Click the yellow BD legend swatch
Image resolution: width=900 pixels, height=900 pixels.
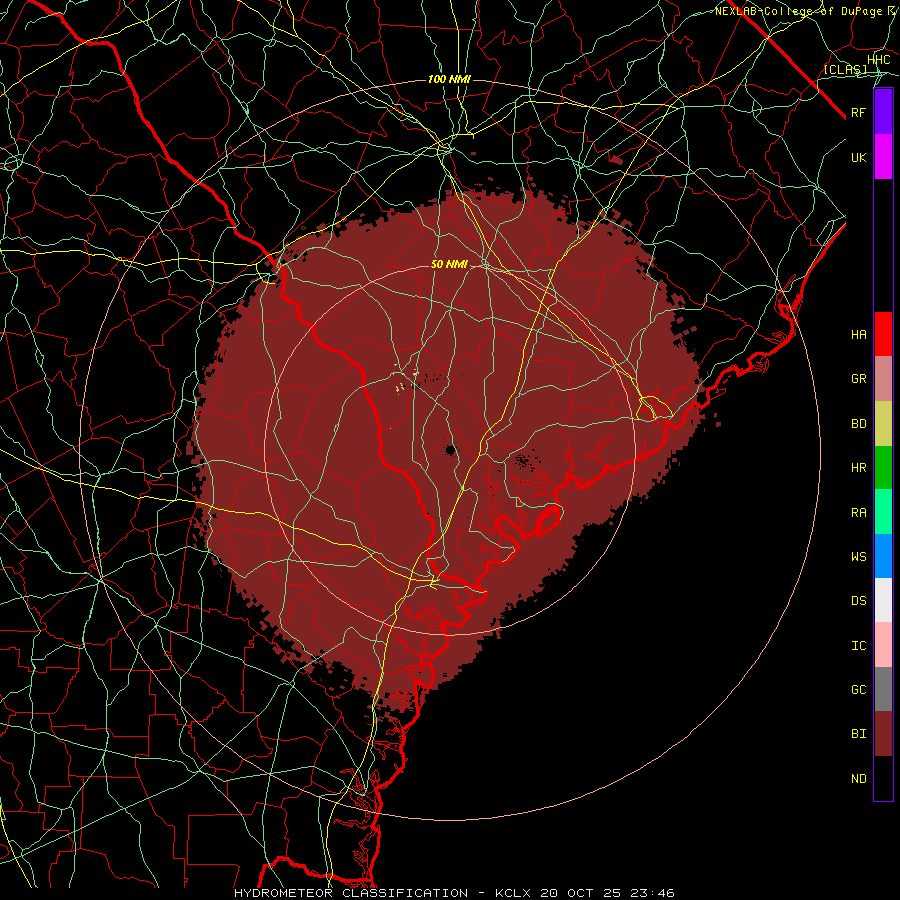(x=883, y=424)
